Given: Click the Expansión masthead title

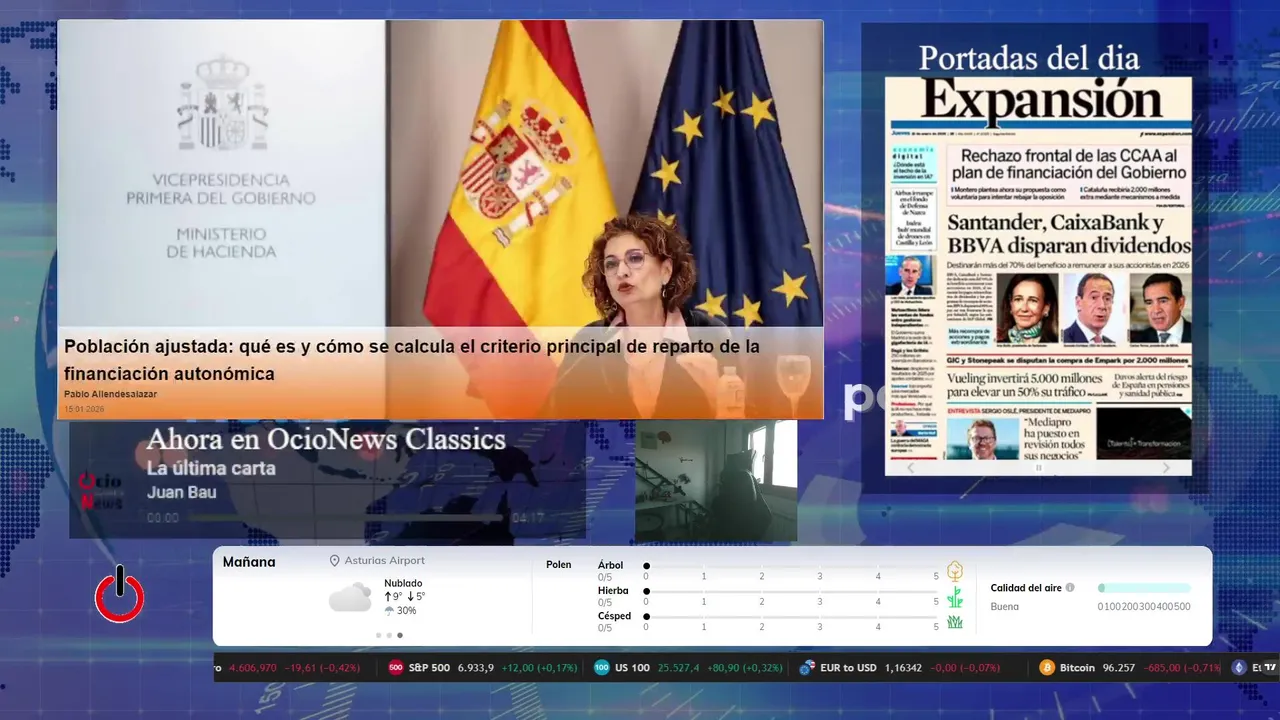Looking at the screenshot, I should tap(1041, 101).
